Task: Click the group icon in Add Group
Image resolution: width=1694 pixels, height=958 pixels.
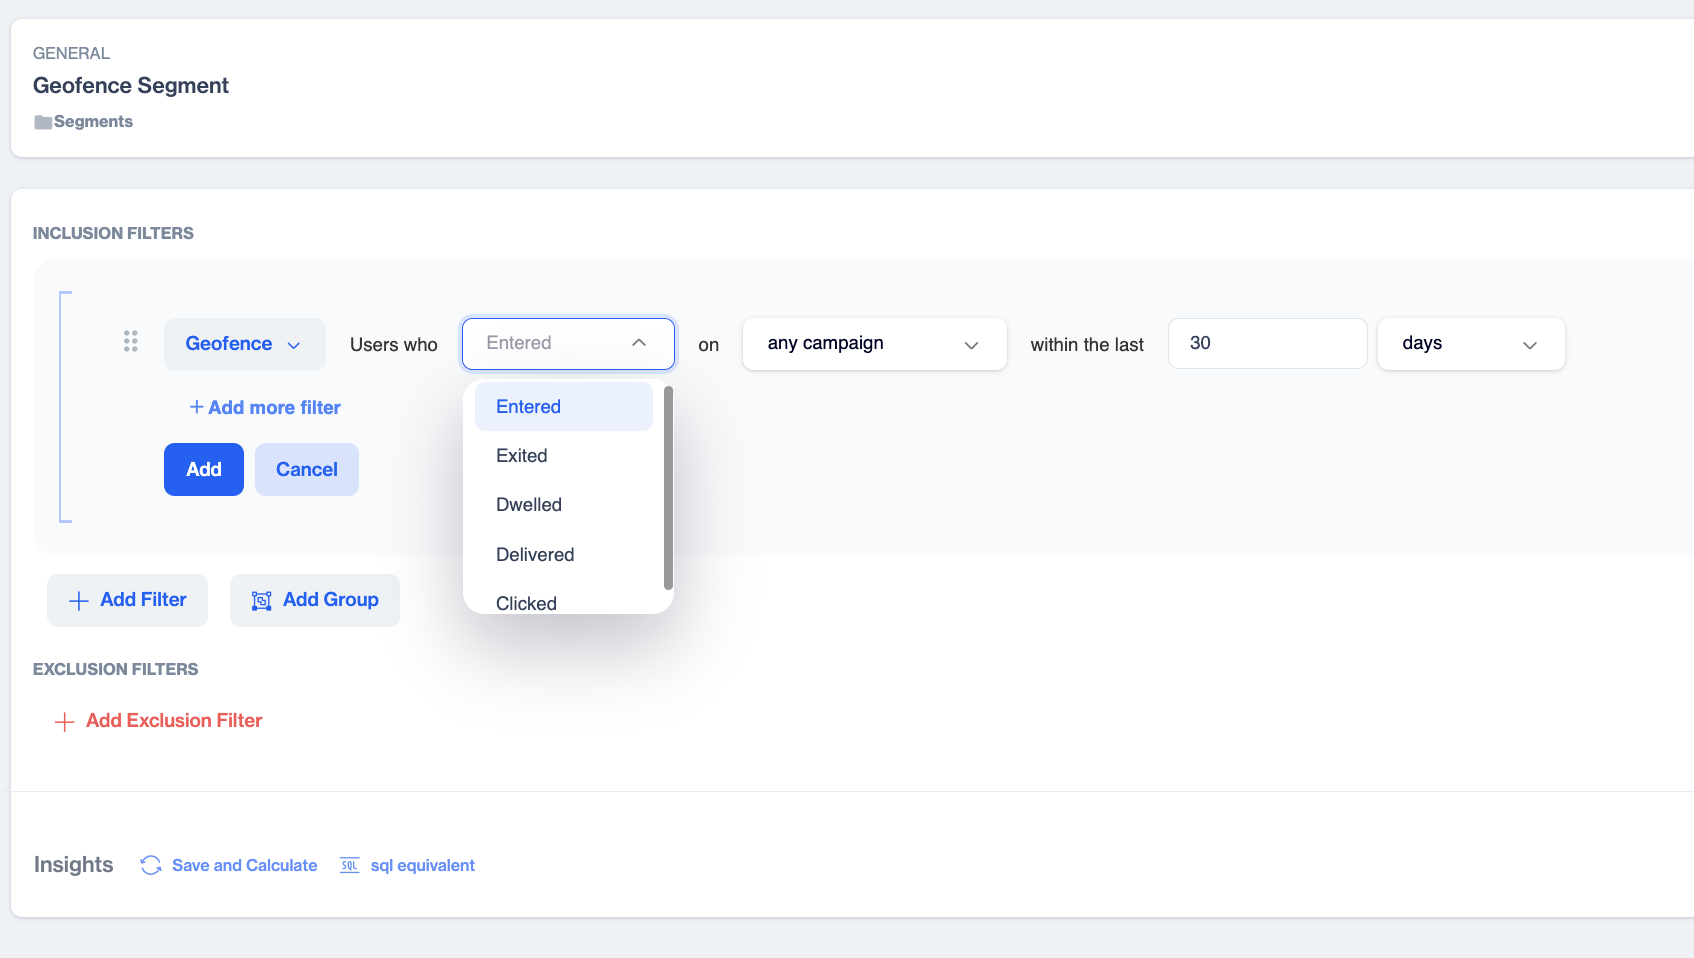Action: [x=262, y=601]
